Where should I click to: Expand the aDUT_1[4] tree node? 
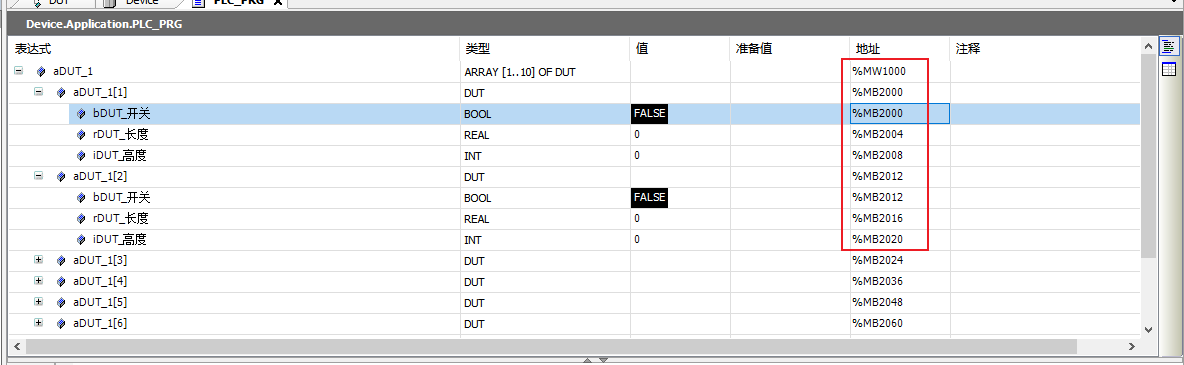click(39, 281)
